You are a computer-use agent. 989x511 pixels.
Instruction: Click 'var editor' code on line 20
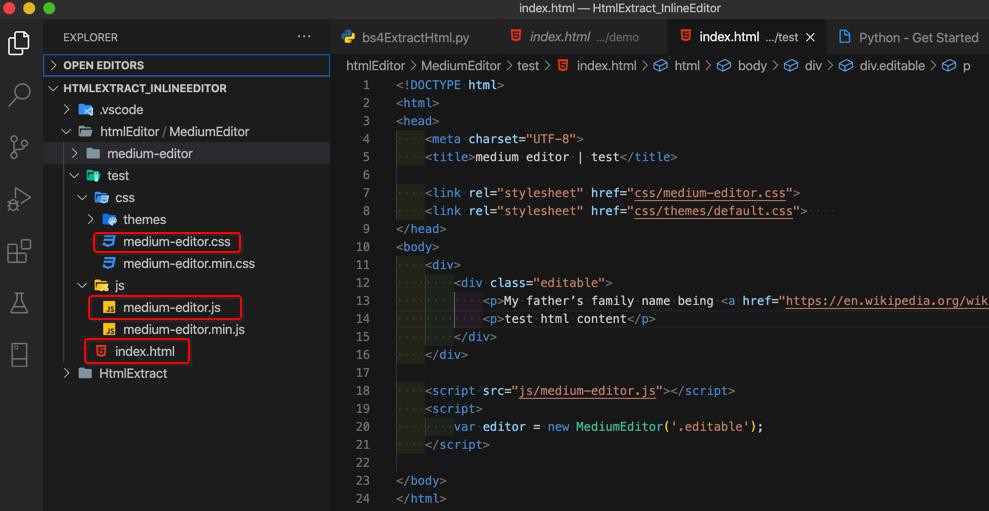click(x=489, y=427)
